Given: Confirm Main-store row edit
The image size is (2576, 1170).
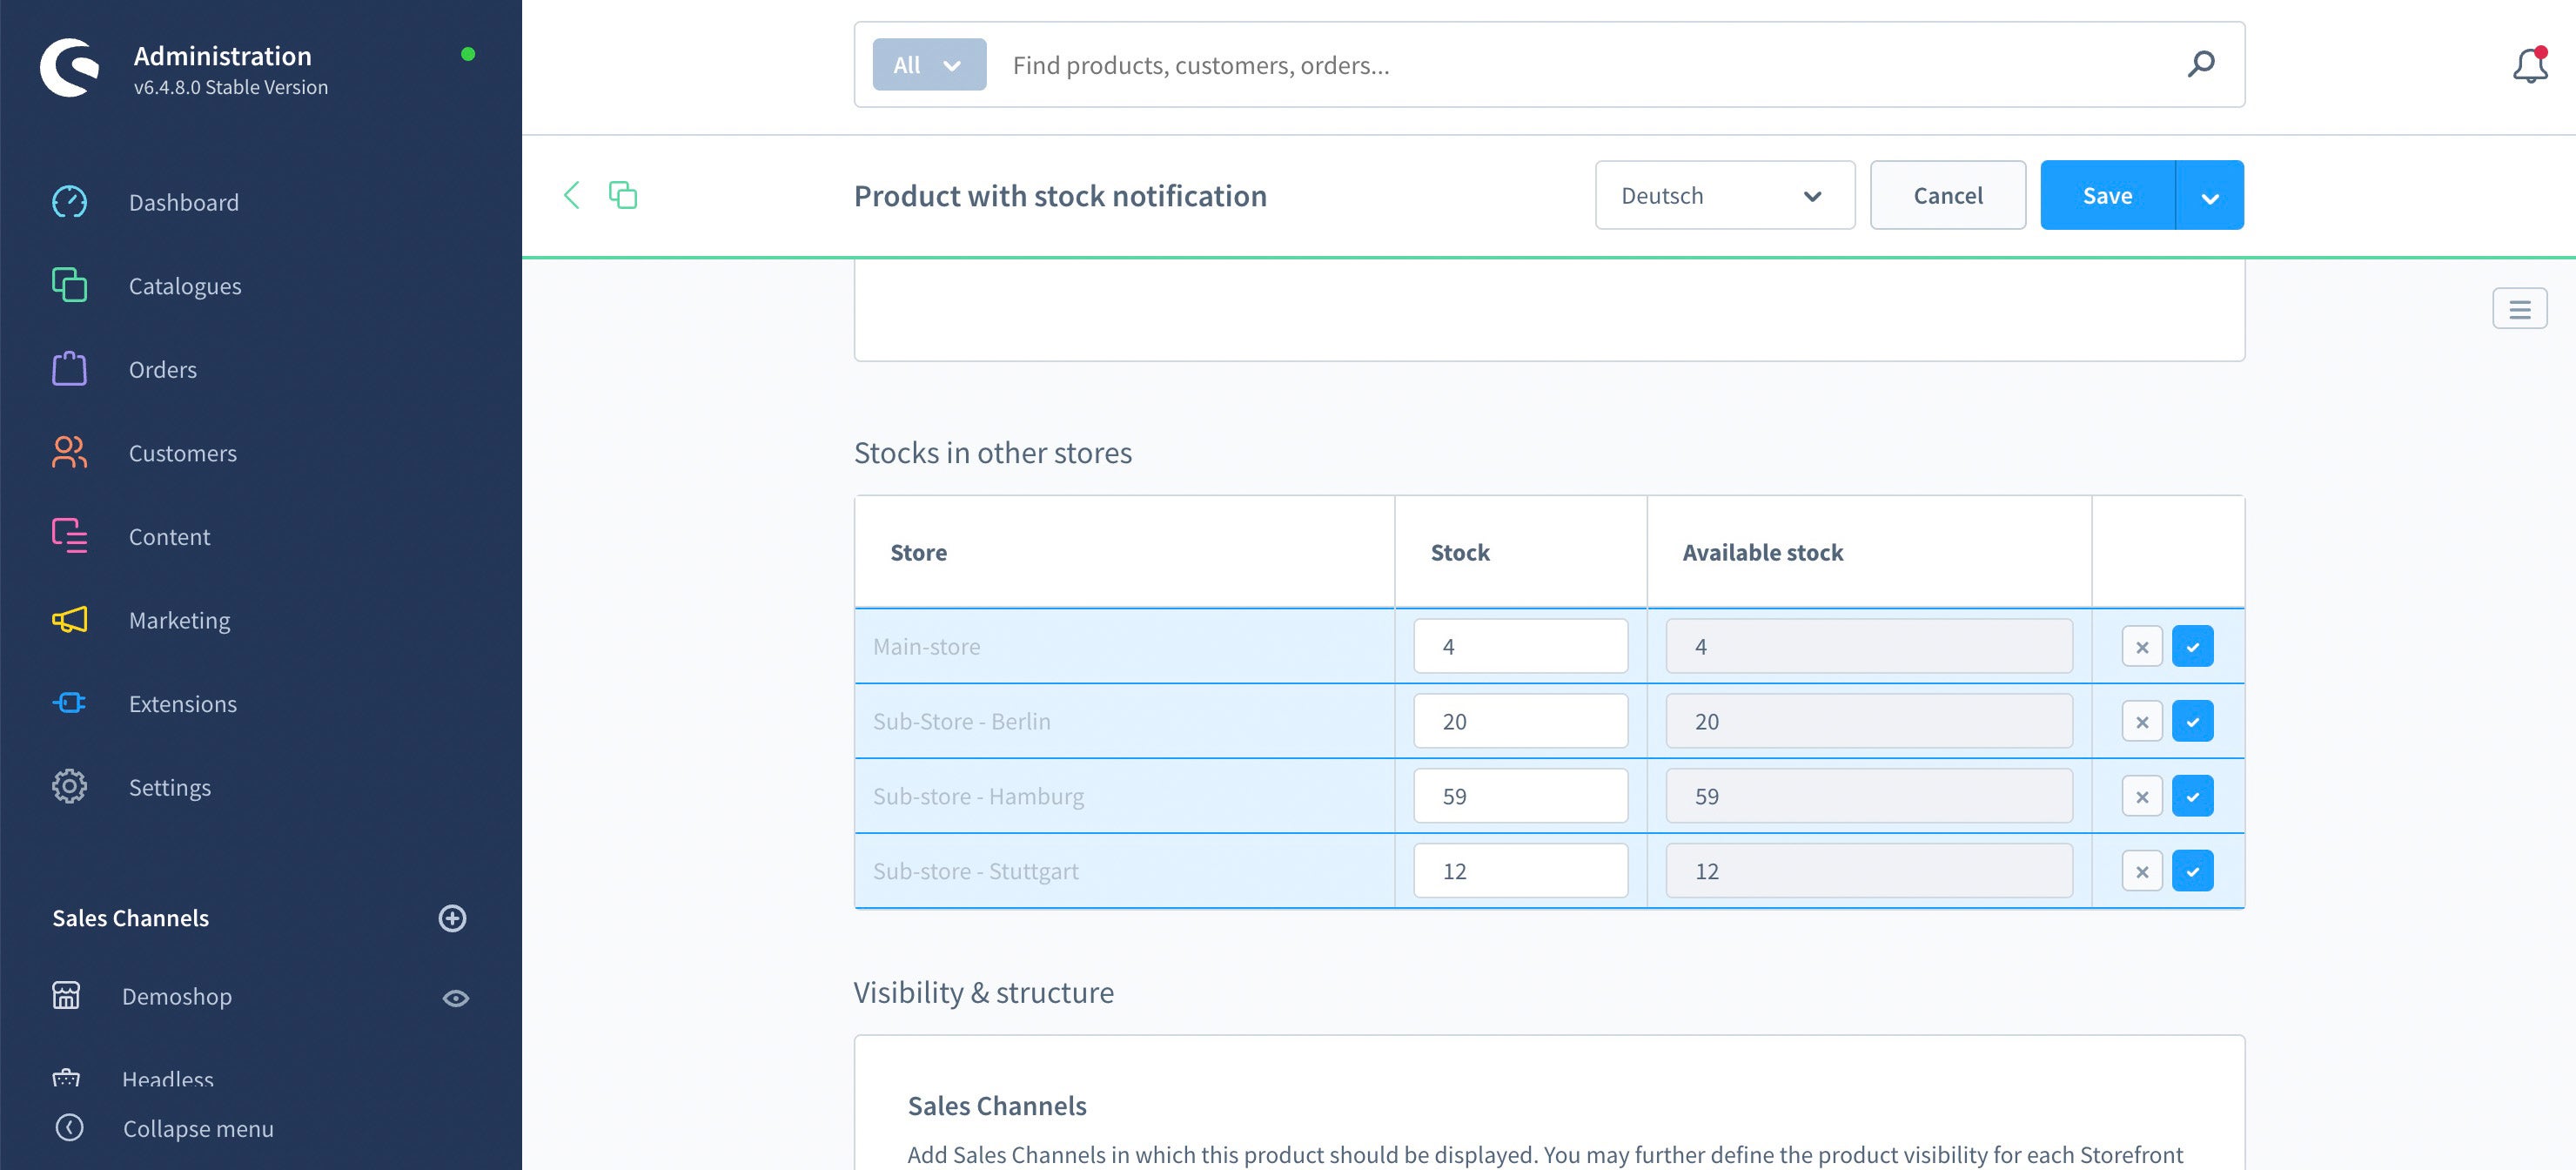Looking at the screenshot, I should point(2193,646).
